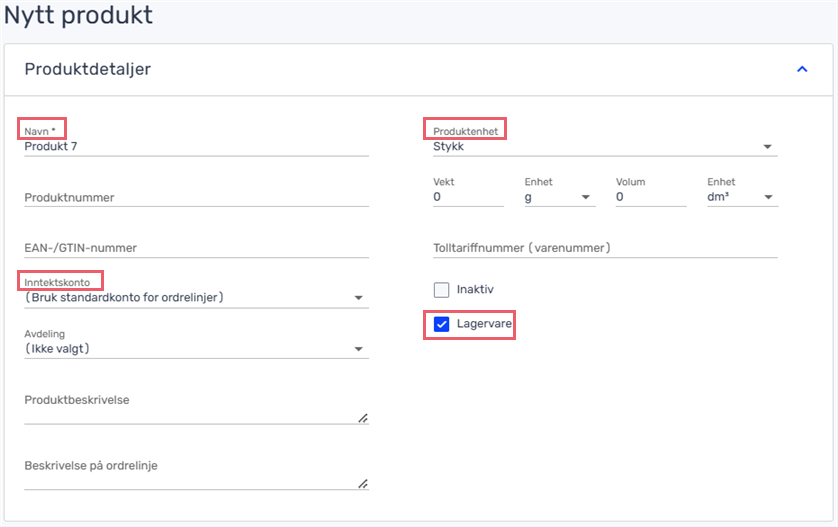838x527 pixels.
Task: Collapse the Produktdetaljer section chevron
Action: (802, 69)
